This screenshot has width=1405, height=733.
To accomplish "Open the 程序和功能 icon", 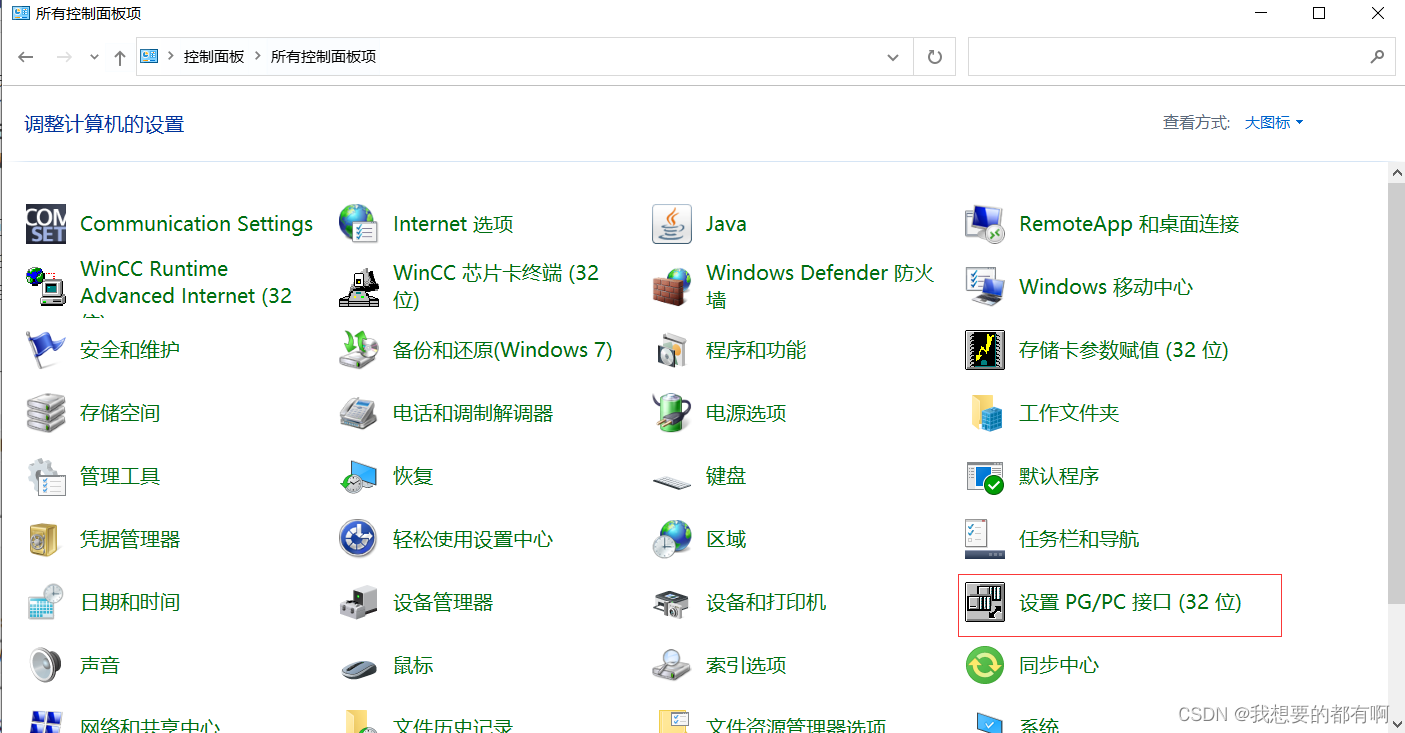I will point(672,350).
